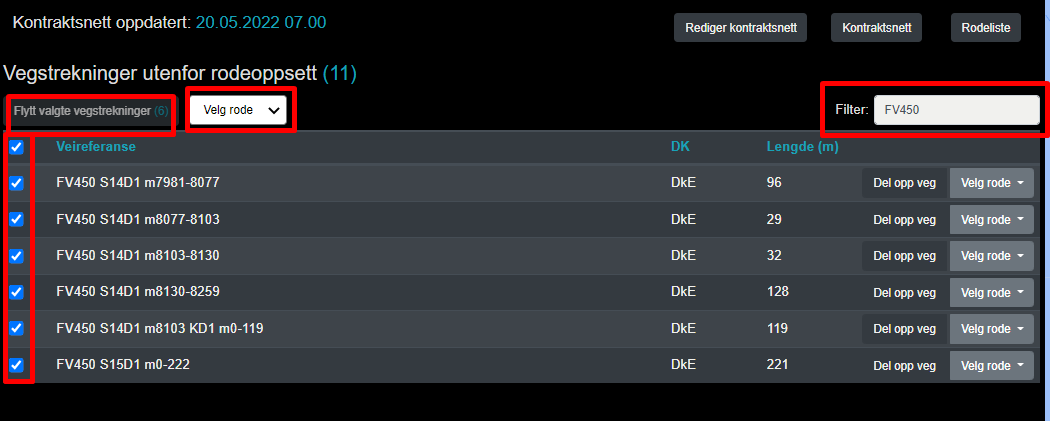
Task: Click the Filter text field
Action: click(956, 110)
